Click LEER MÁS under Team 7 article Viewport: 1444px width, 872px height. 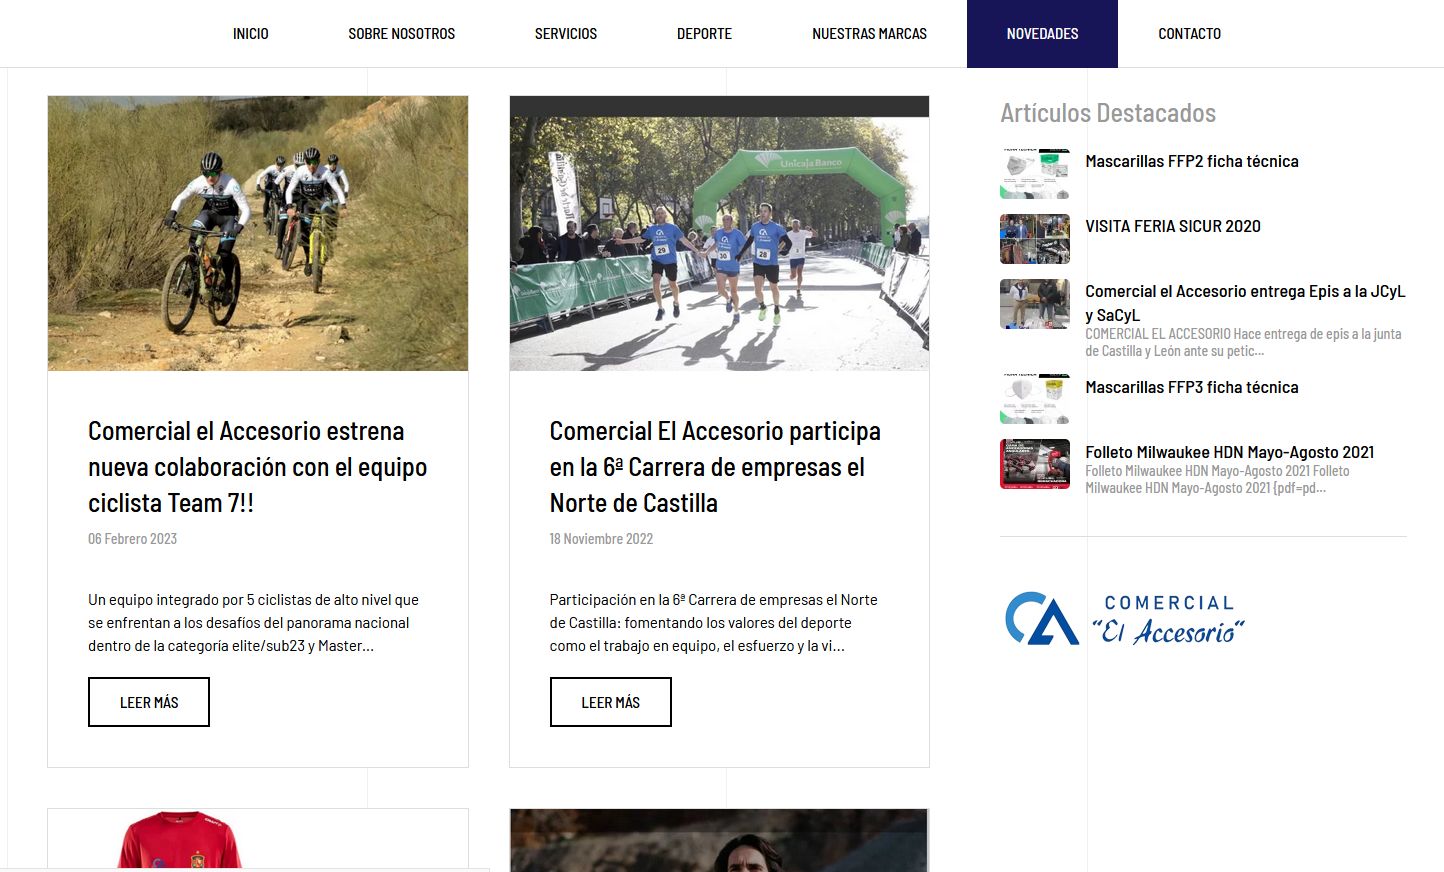(x=149, y=702)
